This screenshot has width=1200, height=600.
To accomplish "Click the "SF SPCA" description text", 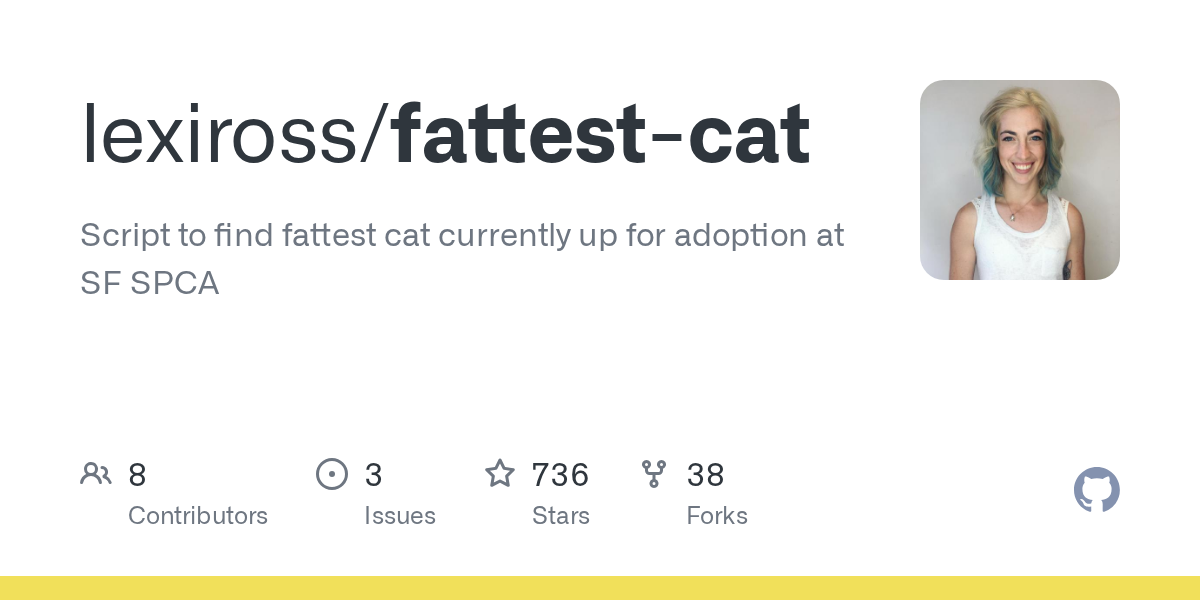I will [149, 284].
